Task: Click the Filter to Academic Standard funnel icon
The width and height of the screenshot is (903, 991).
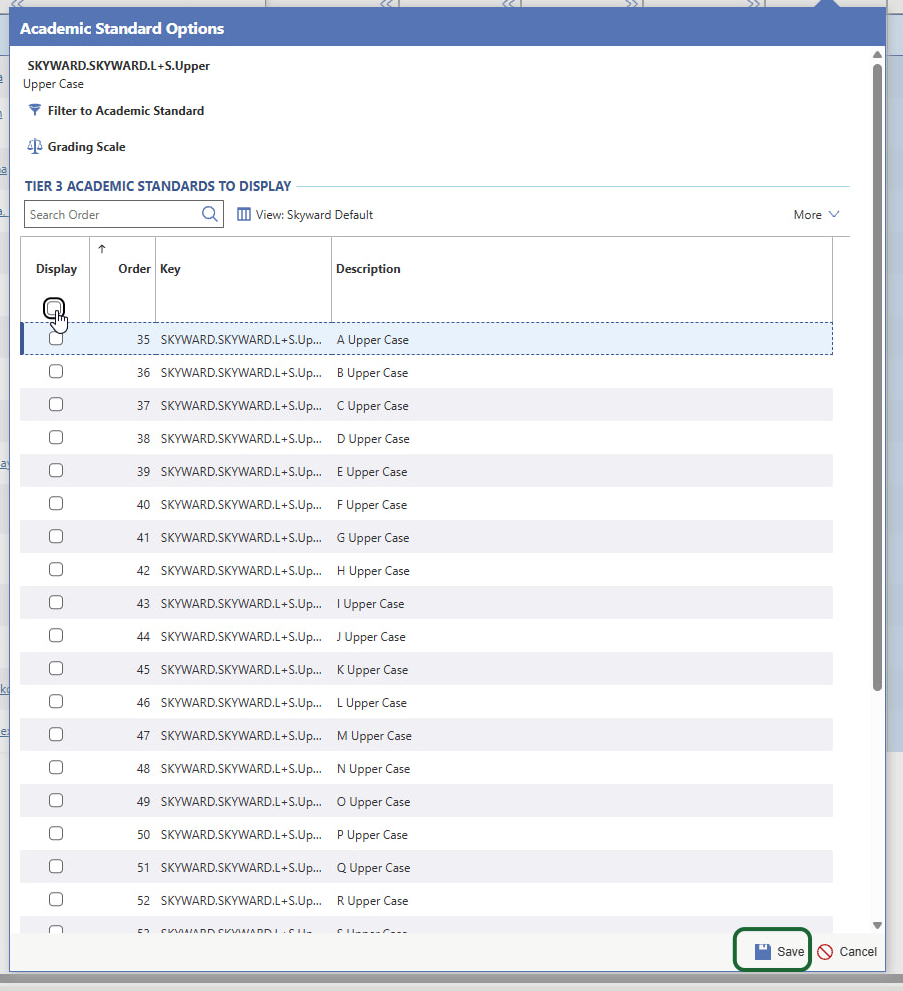Action: point(35,111)
